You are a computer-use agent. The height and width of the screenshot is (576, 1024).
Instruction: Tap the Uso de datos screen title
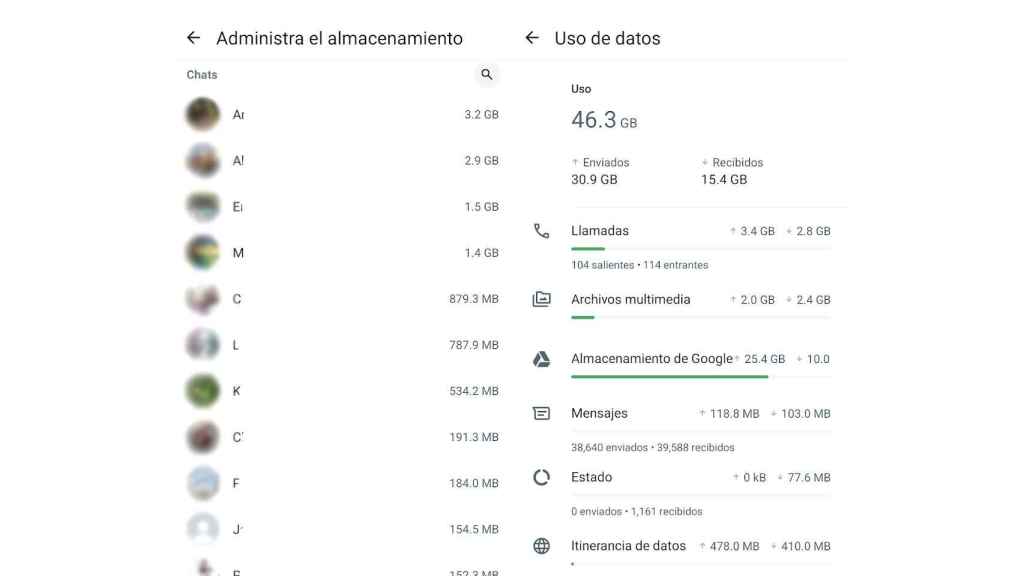tap(607, 38)
